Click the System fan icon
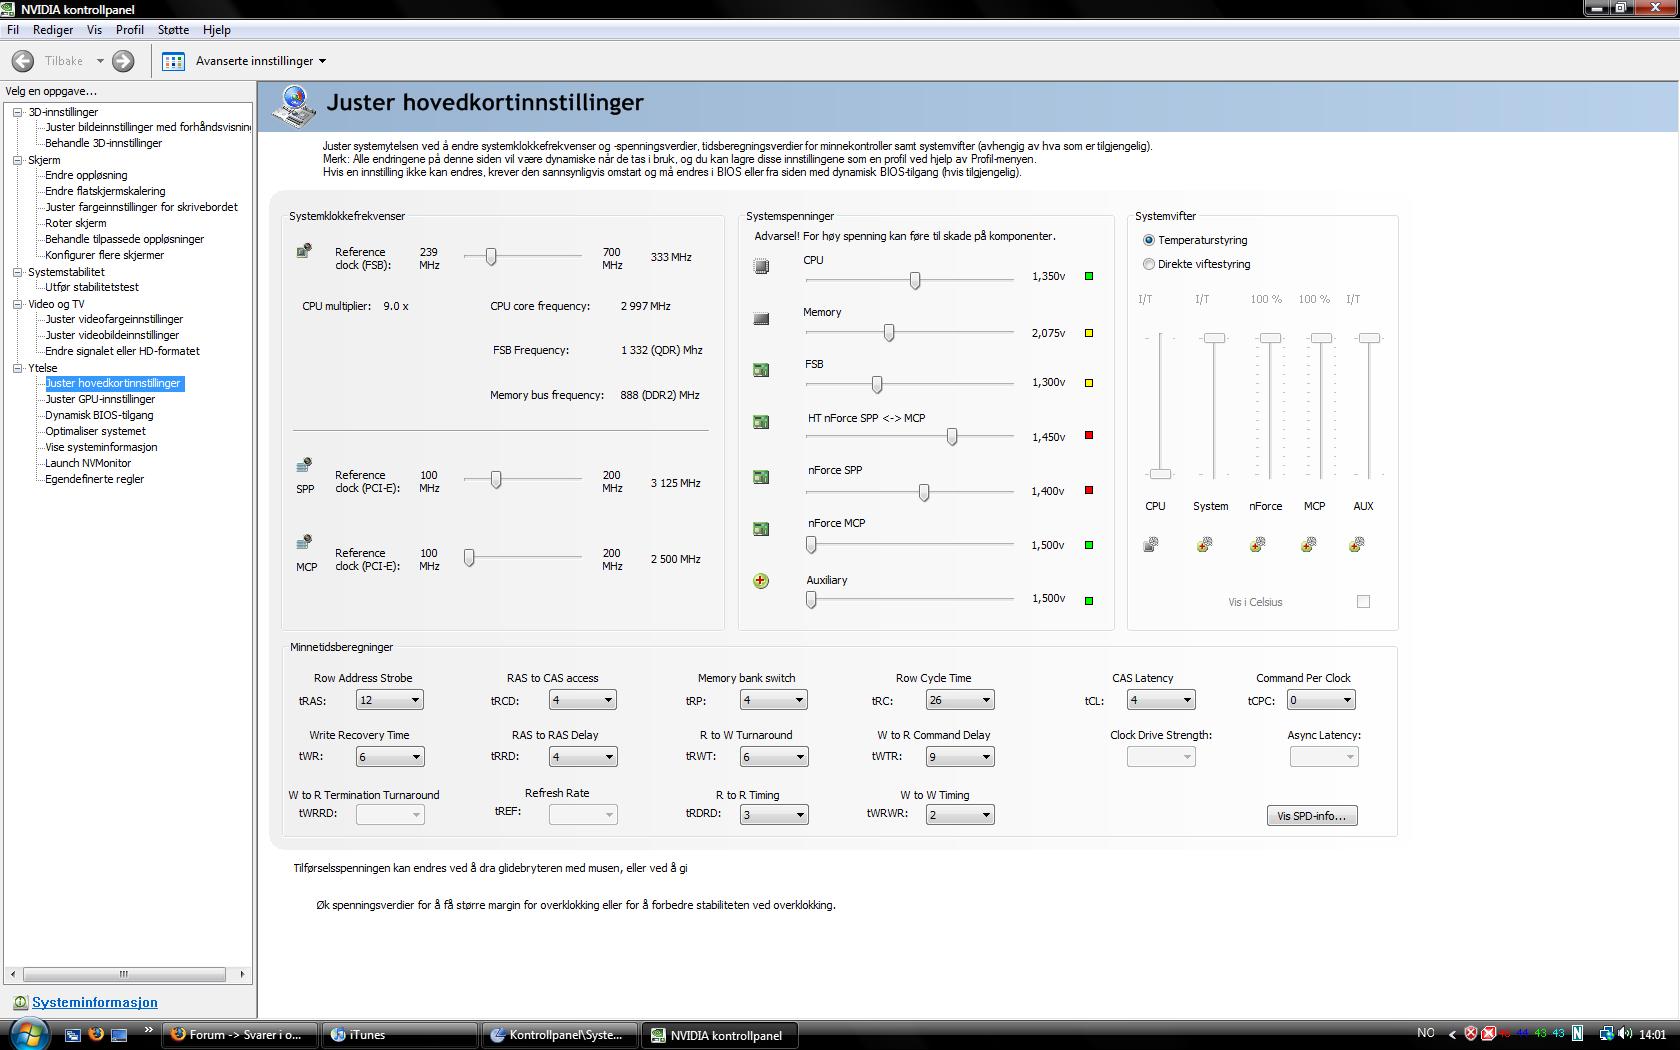The height and width of the screenshot is (1050, 1680). pyautogui.click(x=1205, y=544)
